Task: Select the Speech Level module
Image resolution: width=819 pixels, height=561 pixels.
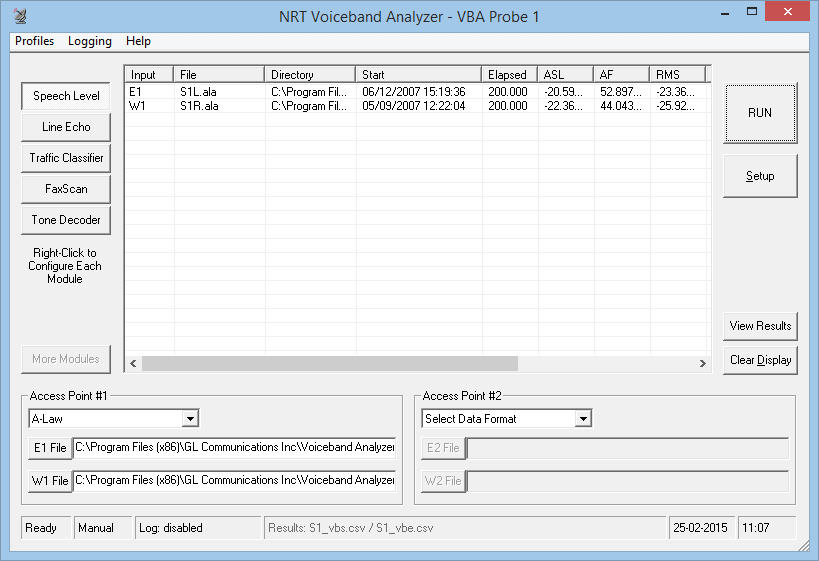Action: 66,96
